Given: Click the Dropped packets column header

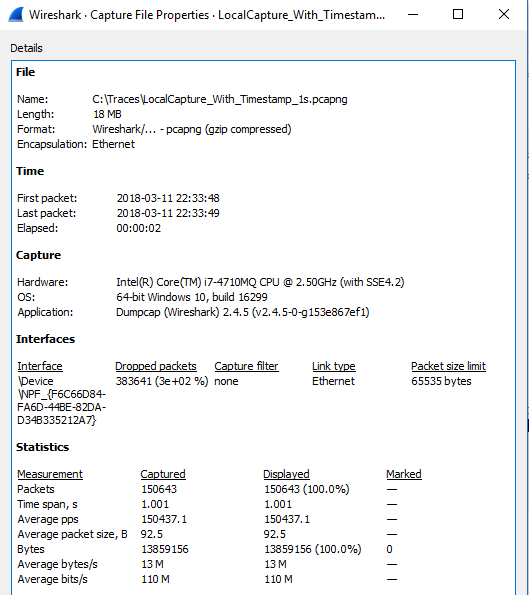Looking at the screenshot, I should [156, 366].
